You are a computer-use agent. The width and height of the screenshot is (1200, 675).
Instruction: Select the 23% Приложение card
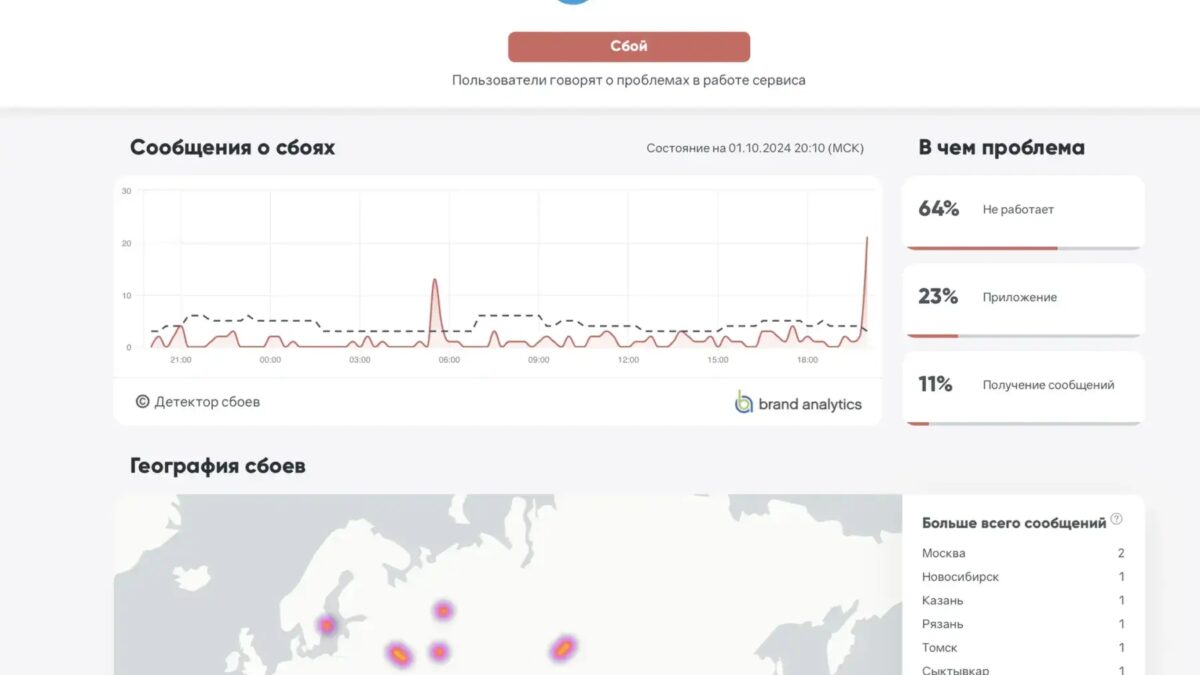click(x=1022, y=298)
